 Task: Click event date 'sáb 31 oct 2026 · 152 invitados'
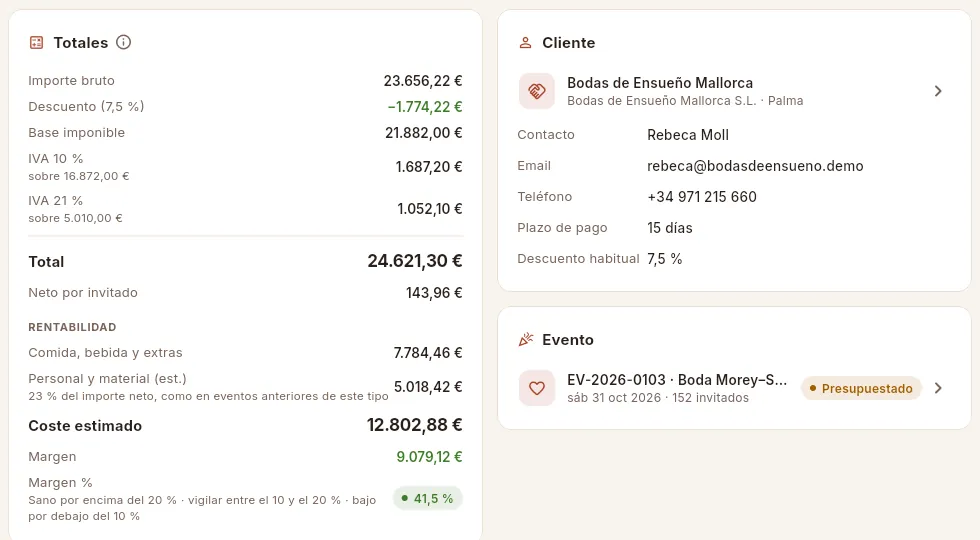(x=658, y=398)
